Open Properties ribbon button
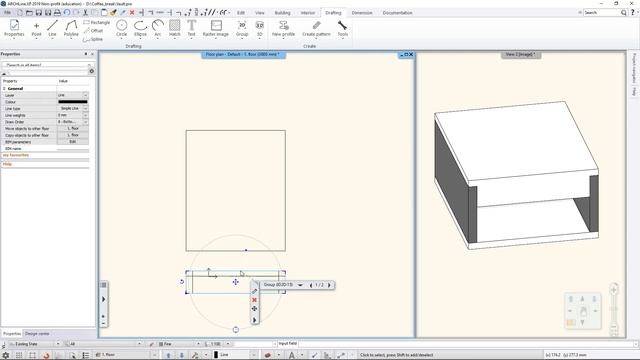The width and height of the screenshot is (640, 360). 14,28
